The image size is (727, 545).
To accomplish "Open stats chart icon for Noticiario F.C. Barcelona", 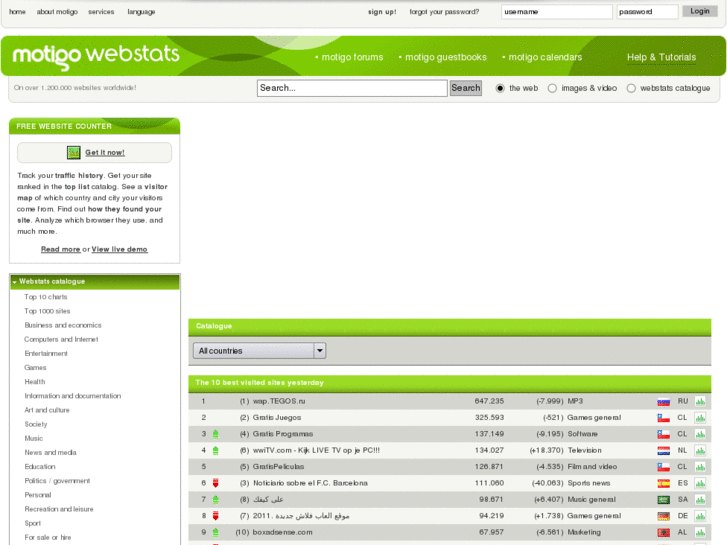I will [x=700, y=483].
